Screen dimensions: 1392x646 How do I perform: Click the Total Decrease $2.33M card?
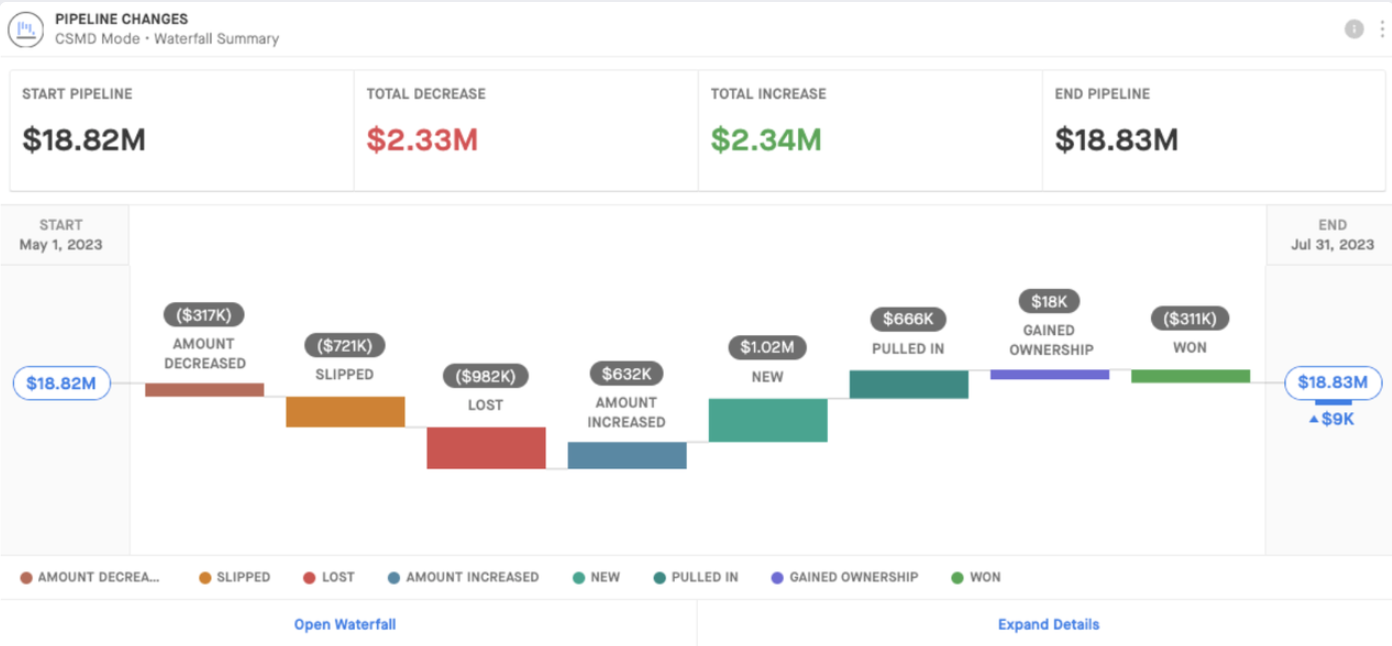point(526,130)
